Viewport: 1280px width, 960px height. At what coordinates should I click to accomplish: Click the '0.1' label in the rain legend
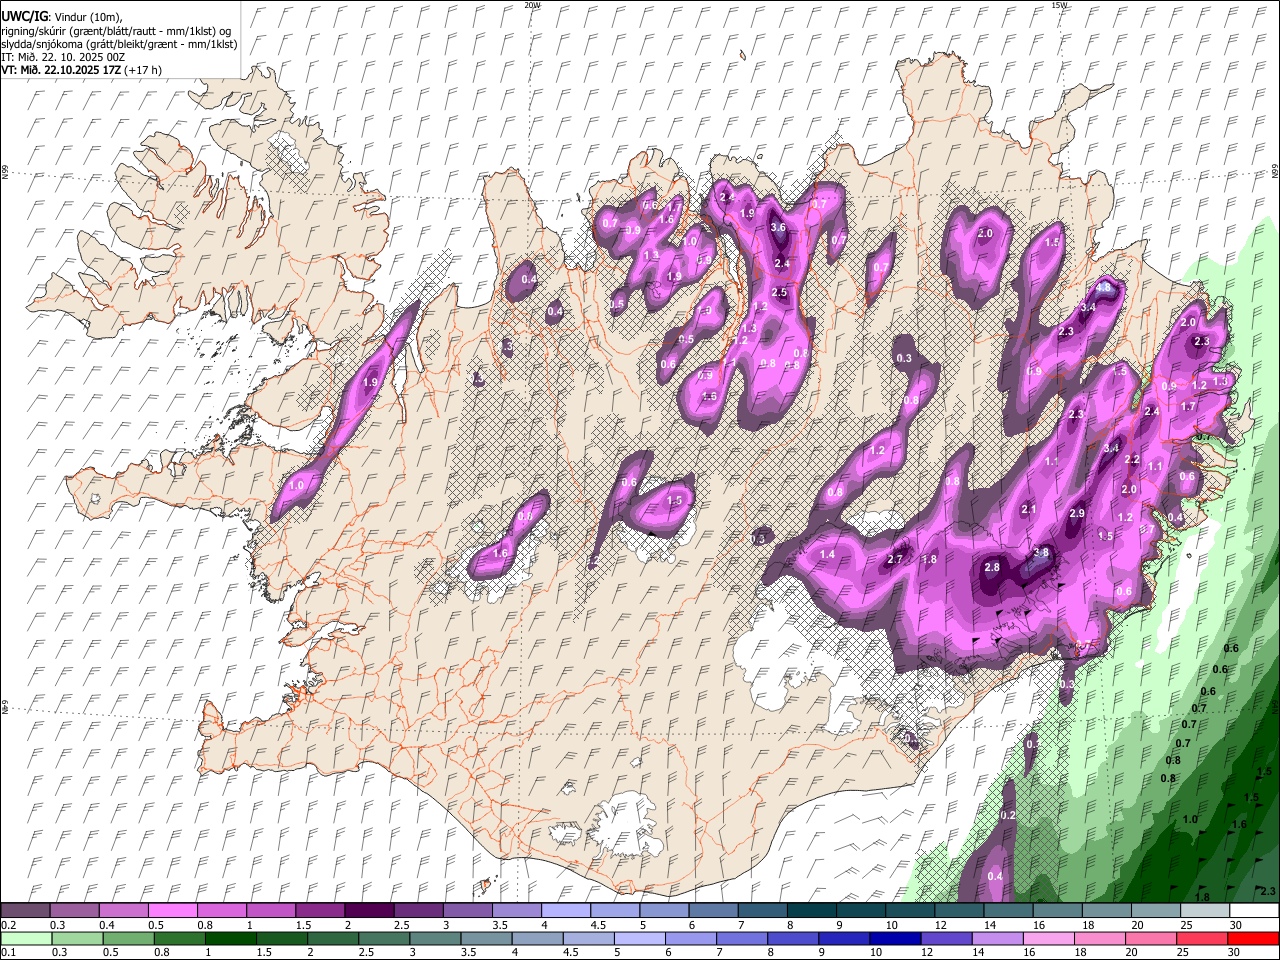pos(8,952)
